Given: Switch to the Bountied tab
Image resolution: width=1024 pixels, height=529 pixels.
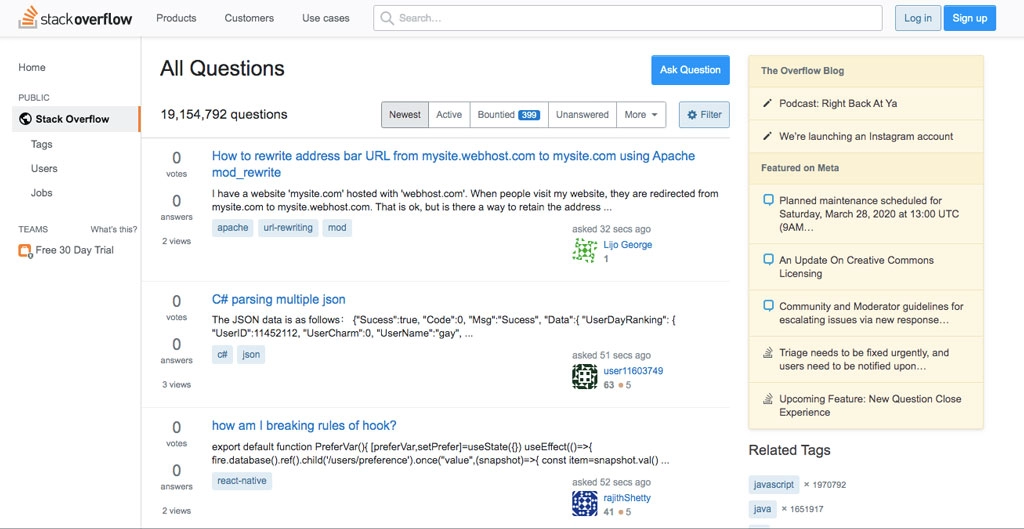Looking at the screenshot, I should pyautogui.click(x=508, y=114).
